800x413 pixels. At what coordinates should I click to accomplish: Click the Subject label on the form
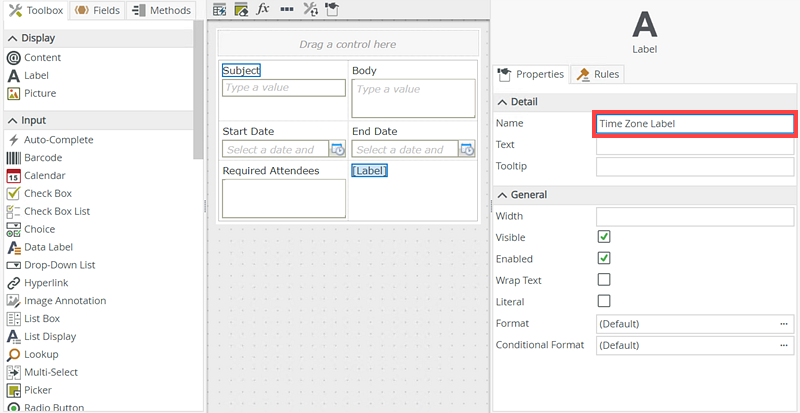(x=241, y=71)
